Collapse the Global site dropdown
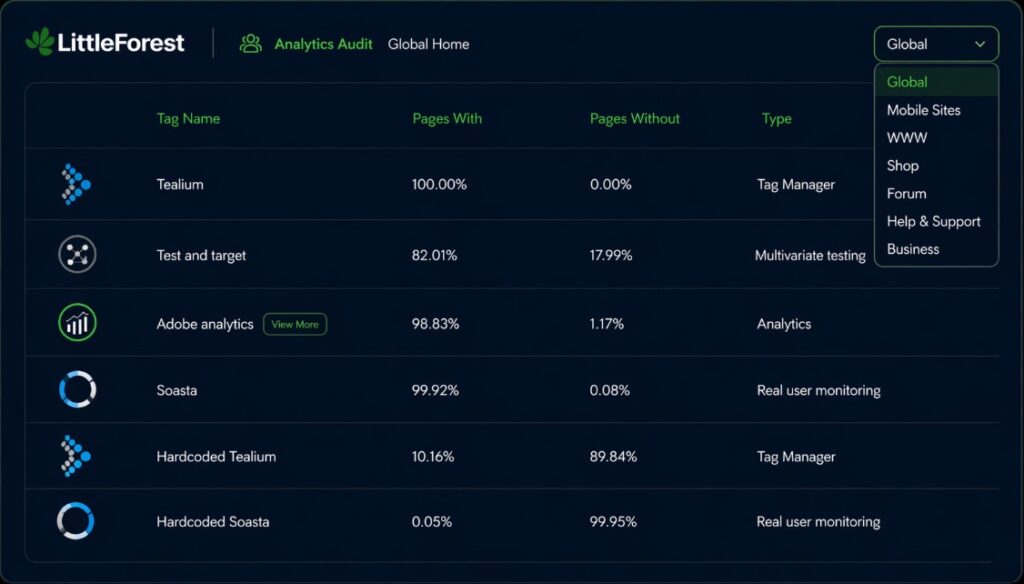This screenshot has height=584, width=1024. point(935,44)
